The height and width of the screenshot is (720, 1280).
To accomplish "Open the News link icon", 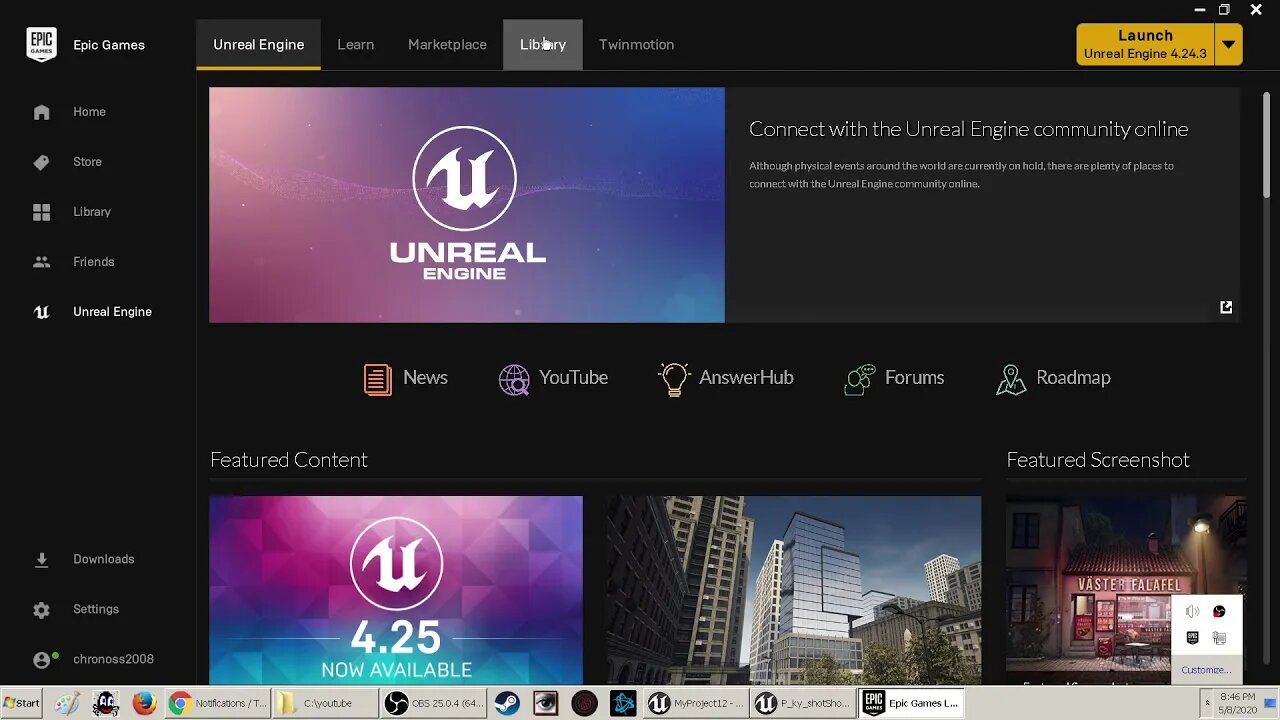I will click(378, 379).
